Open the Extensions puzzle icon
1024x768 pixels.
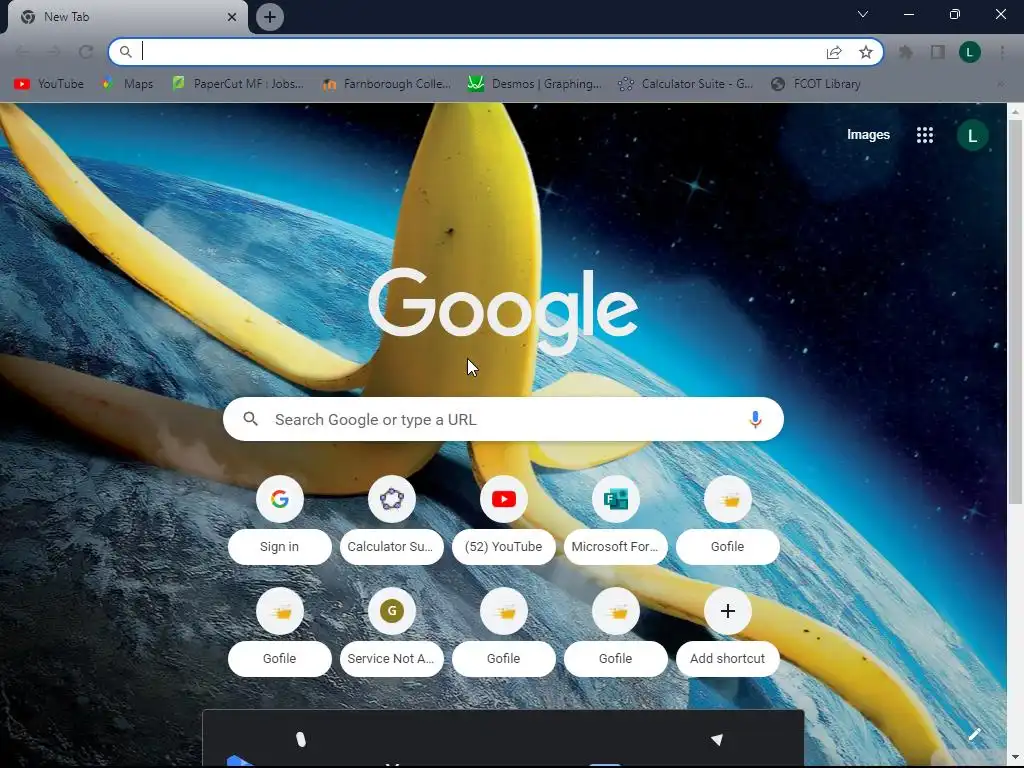(905, 52)
